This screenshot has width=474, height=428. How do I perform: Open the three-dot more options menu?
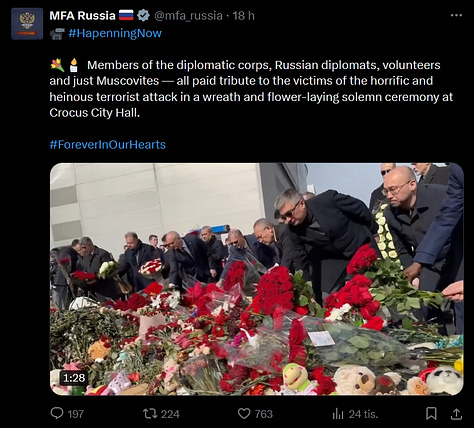click(x=456, y=15)
